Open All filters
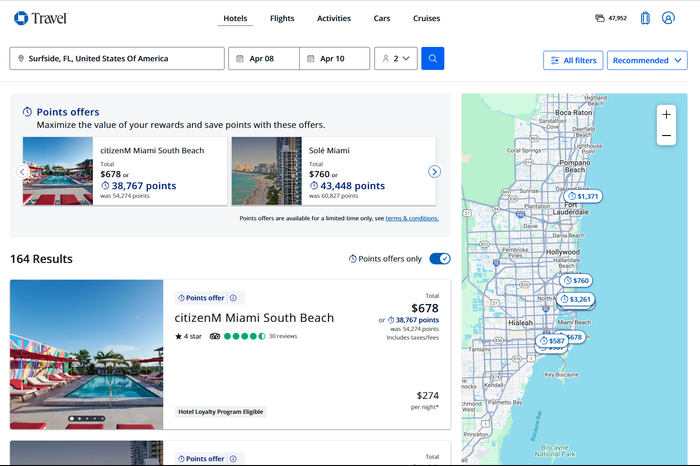The width and height of the screenshot is (700, 466). coord(573,60)
